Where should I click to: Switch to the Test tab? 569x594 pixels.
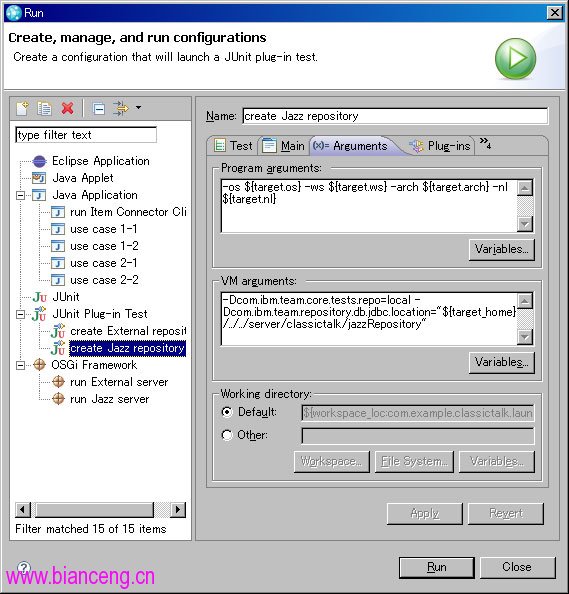tap(233, 146)
